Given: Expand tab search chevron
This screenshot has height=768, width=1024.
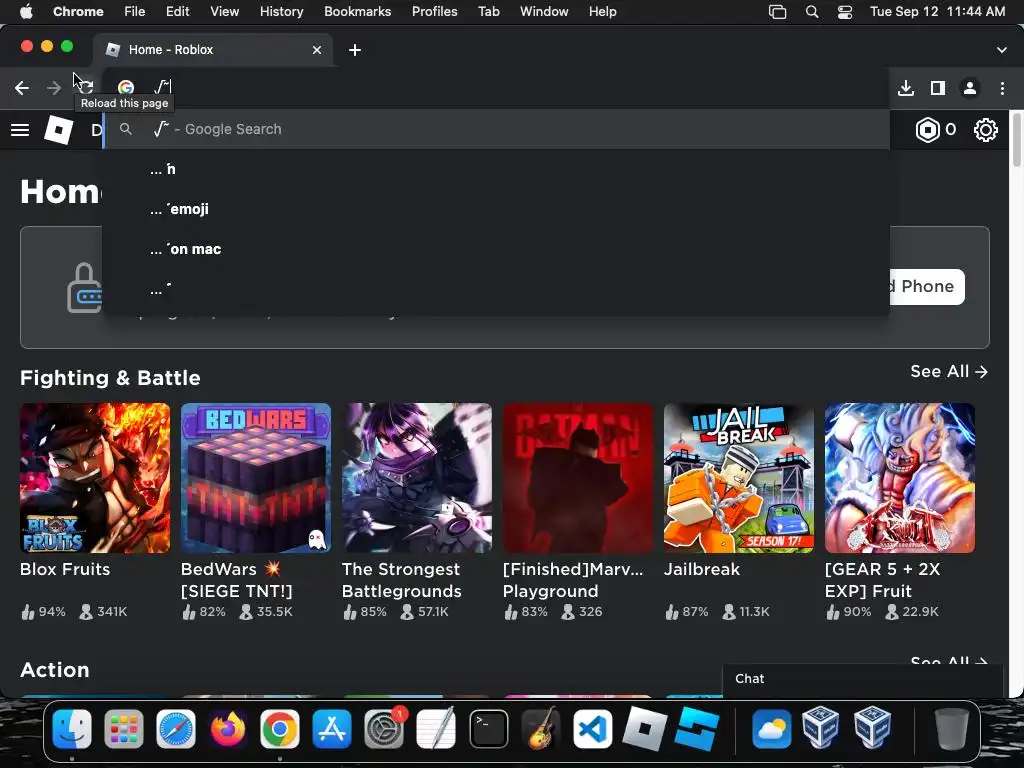Looking at the screenshot, I should pos(1002,50).
